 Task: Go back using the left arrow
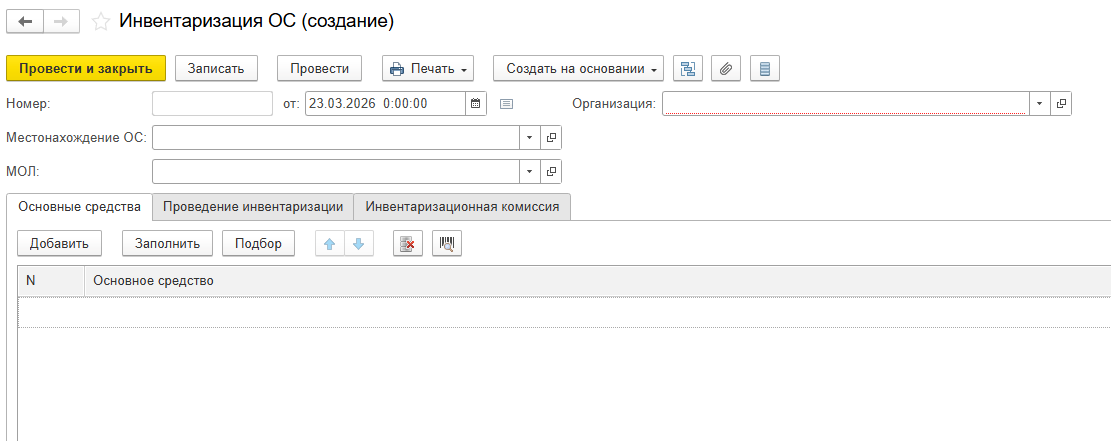[x=25, y=21]
